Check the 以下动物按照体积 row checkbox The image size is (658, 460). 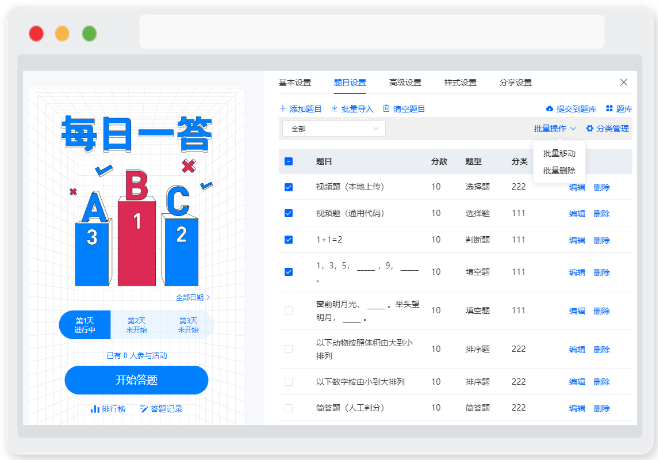[289, 349]
